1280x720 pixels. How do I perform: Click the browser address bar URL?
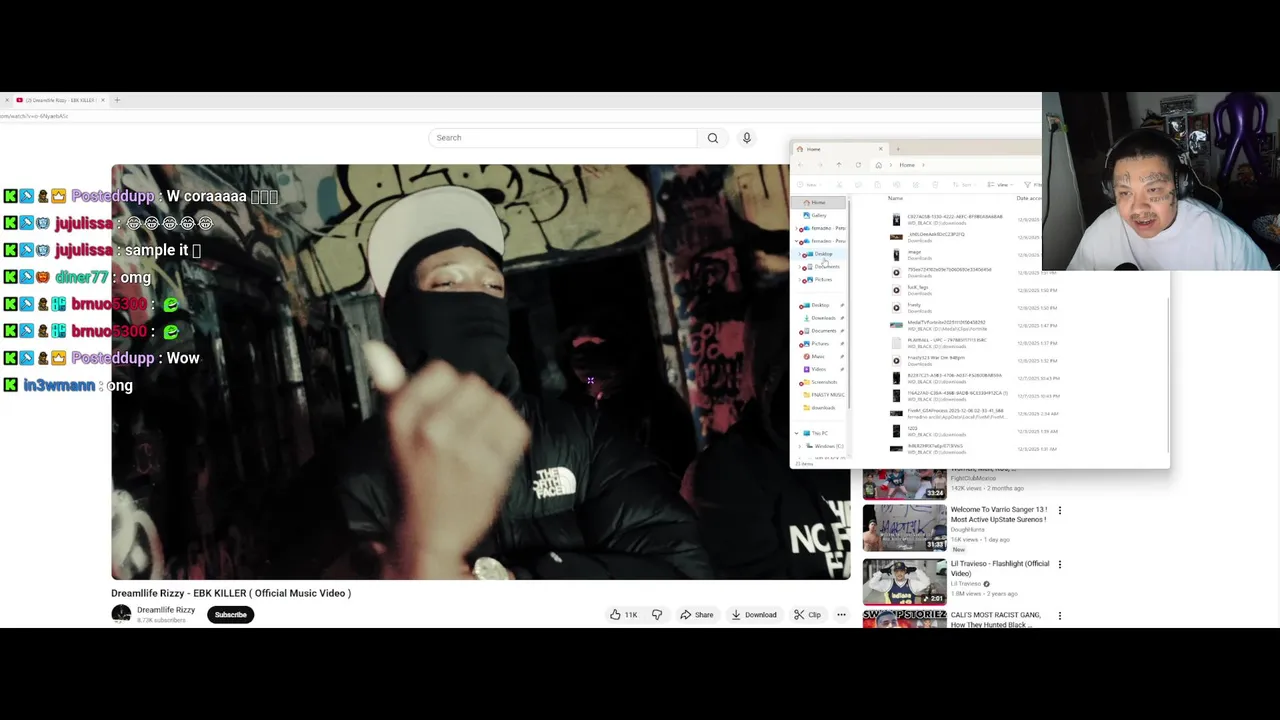coord(35,116)
